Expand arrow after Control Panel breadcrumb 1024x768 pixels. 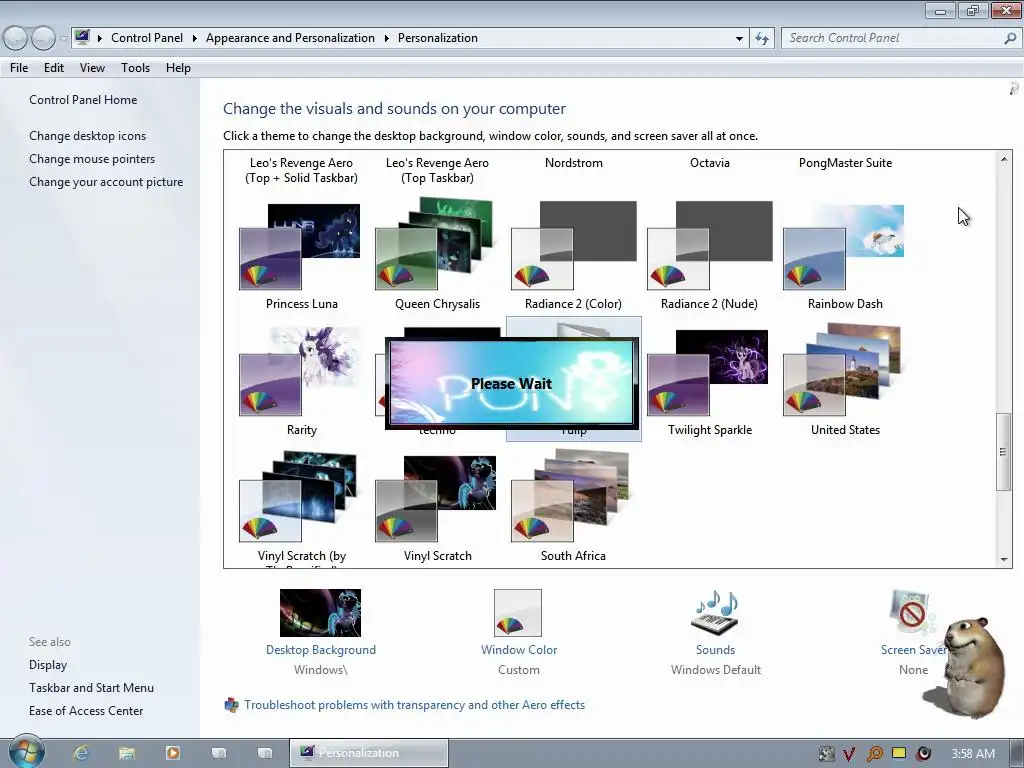pos(195,39)
